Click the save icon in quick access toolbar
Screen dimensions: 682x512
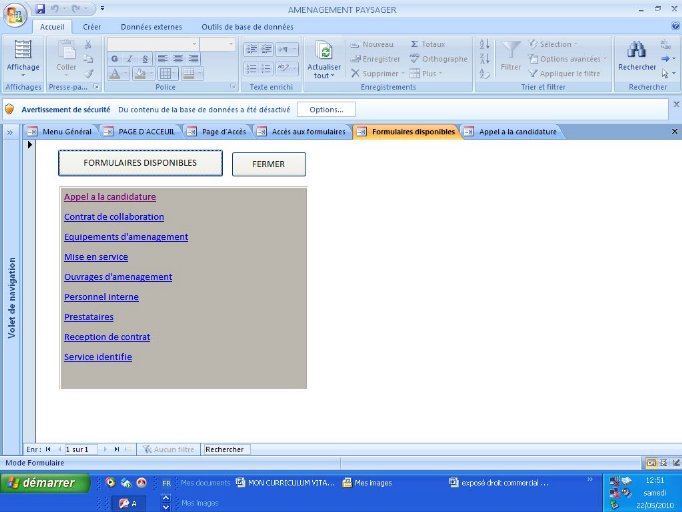pos(40,9)
